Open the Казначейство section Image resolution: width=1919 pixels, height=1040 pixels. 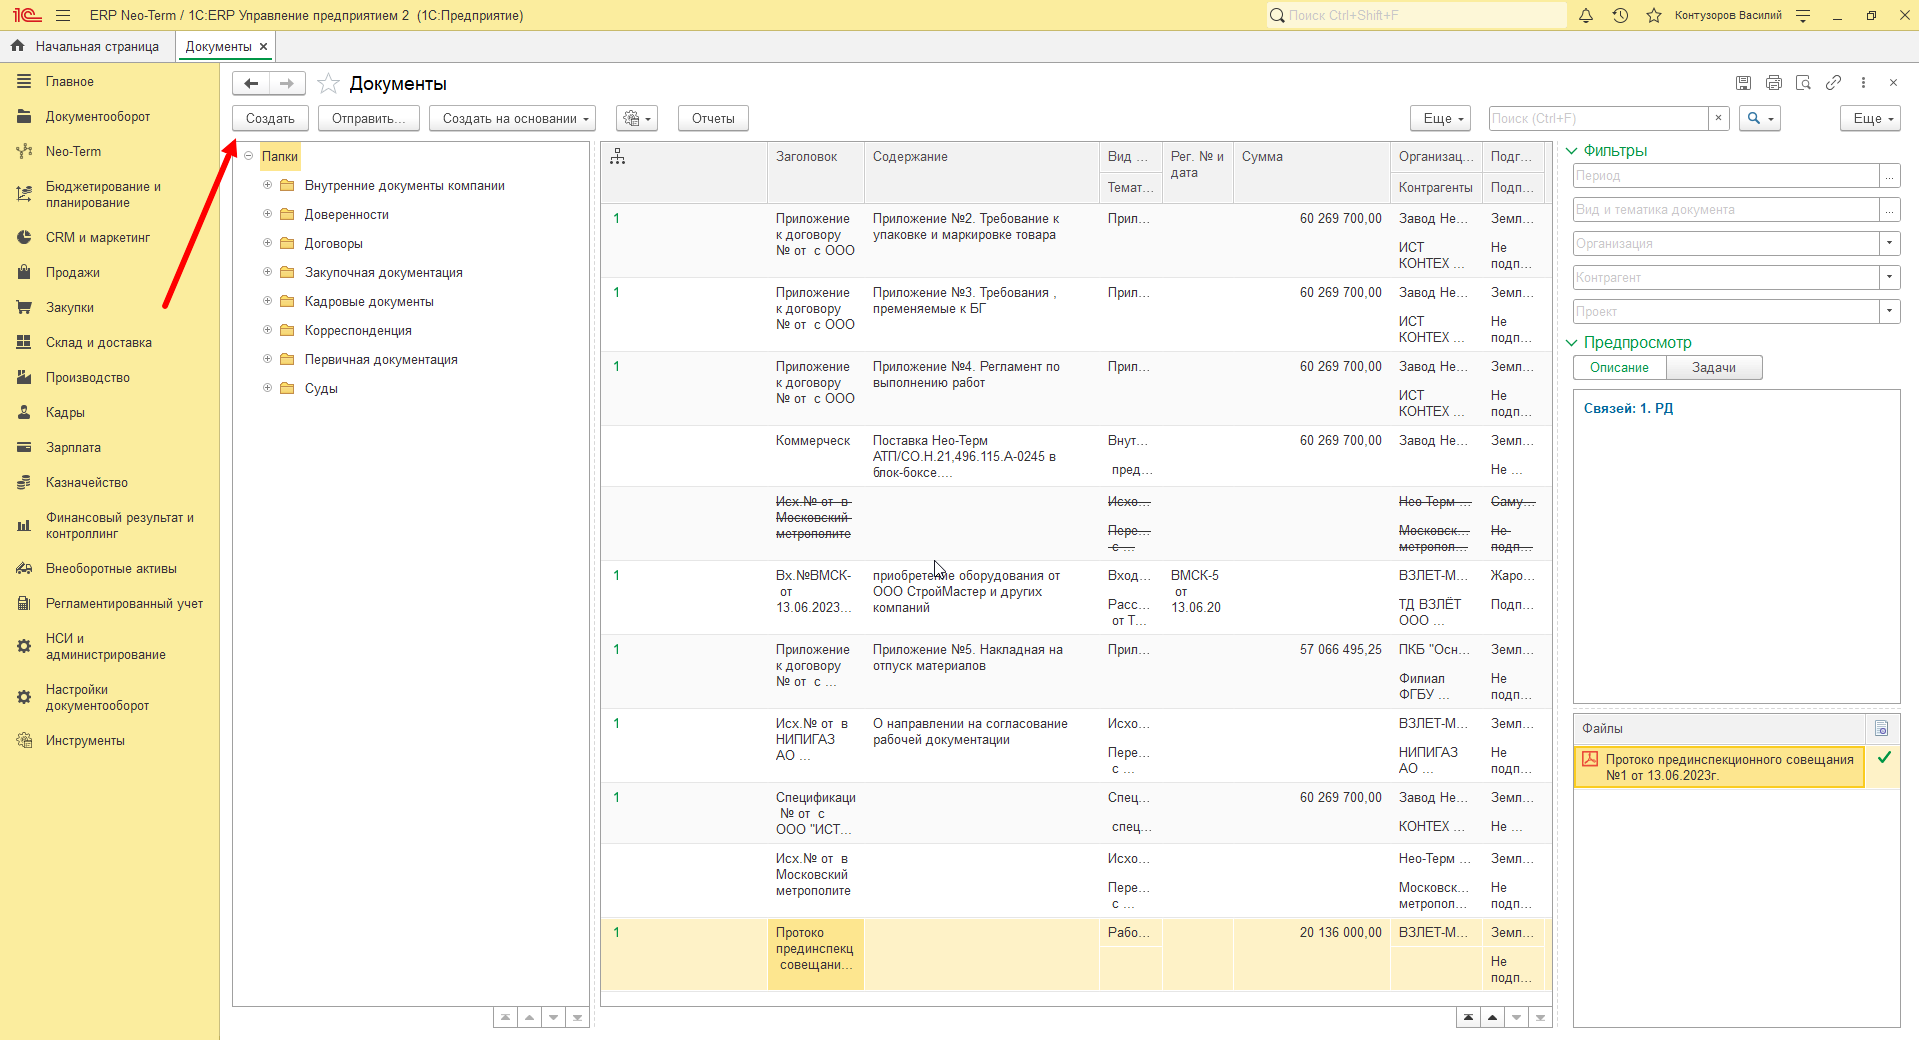tap(87, 483)
